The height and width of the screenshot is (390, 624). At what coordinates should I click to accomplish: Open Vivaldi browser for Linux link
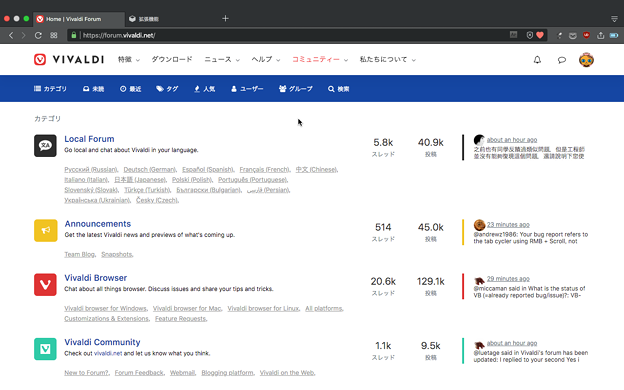[263, 308]
